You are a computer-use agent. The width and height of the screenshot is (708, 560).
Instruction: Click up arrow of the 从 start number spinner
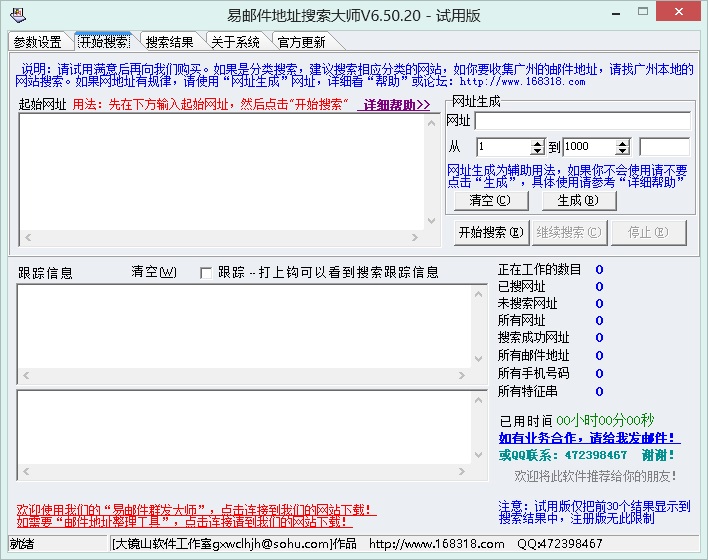click(538, 142)
